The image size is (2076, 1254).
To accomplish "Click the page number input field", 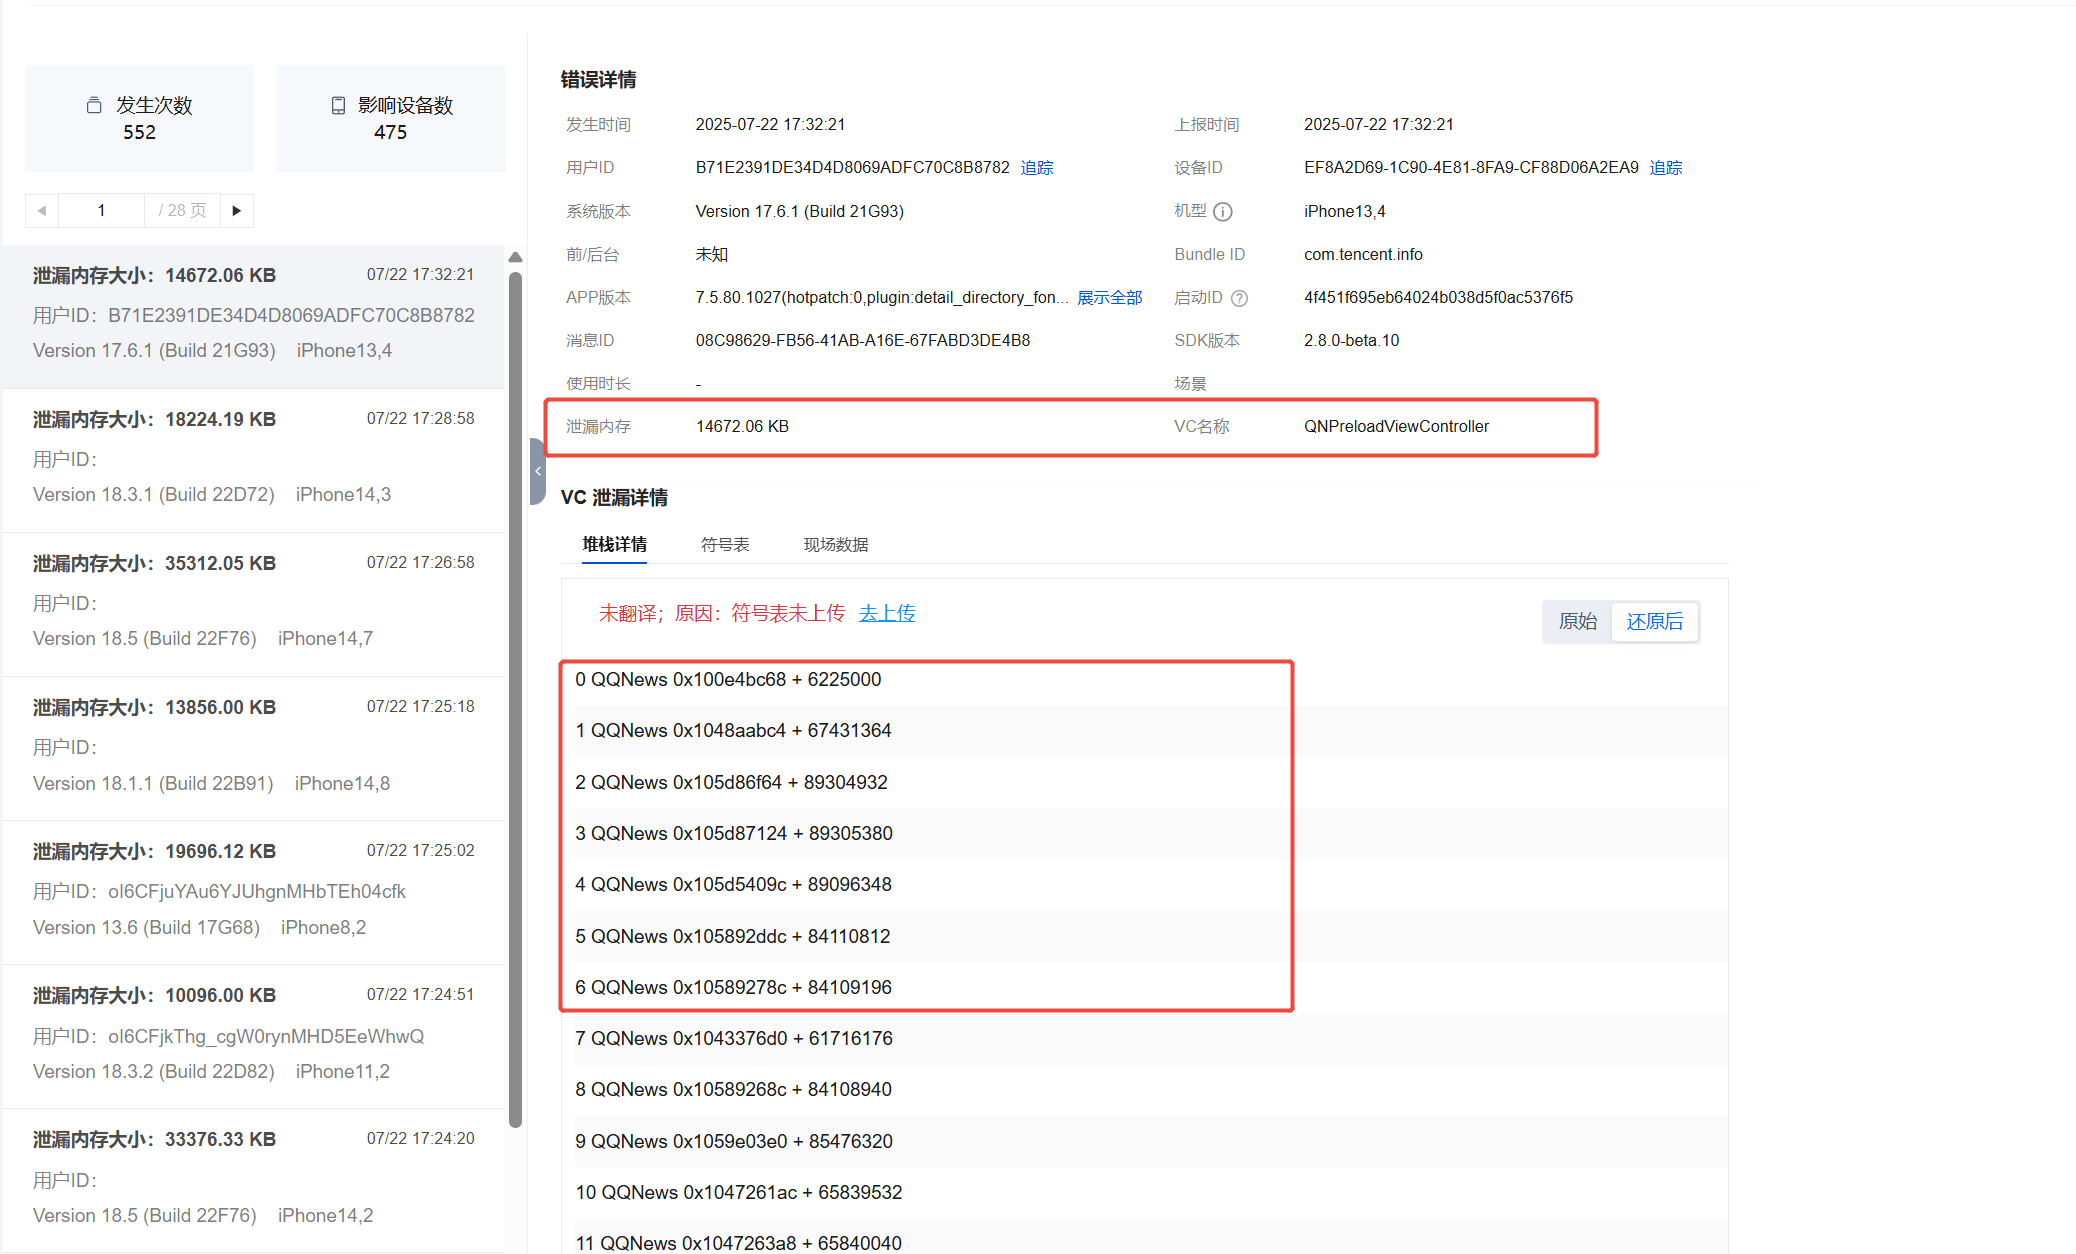I will (101, 211).
